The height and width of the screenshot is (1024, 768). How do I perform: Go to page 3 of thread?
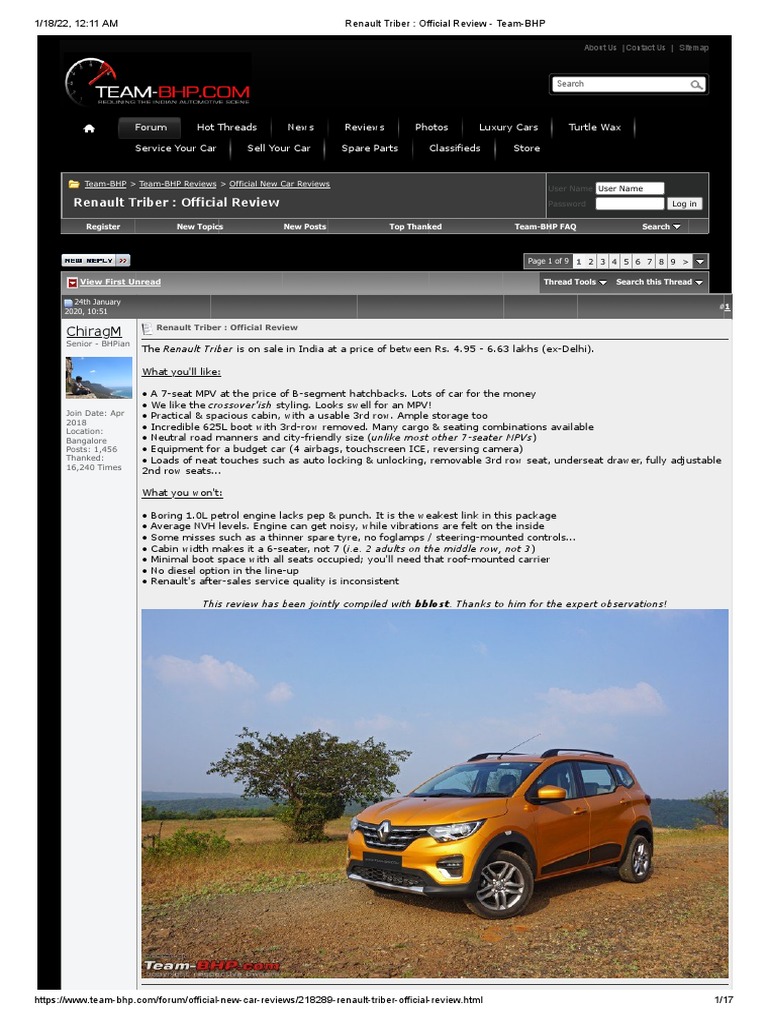[x=602, y=262]
